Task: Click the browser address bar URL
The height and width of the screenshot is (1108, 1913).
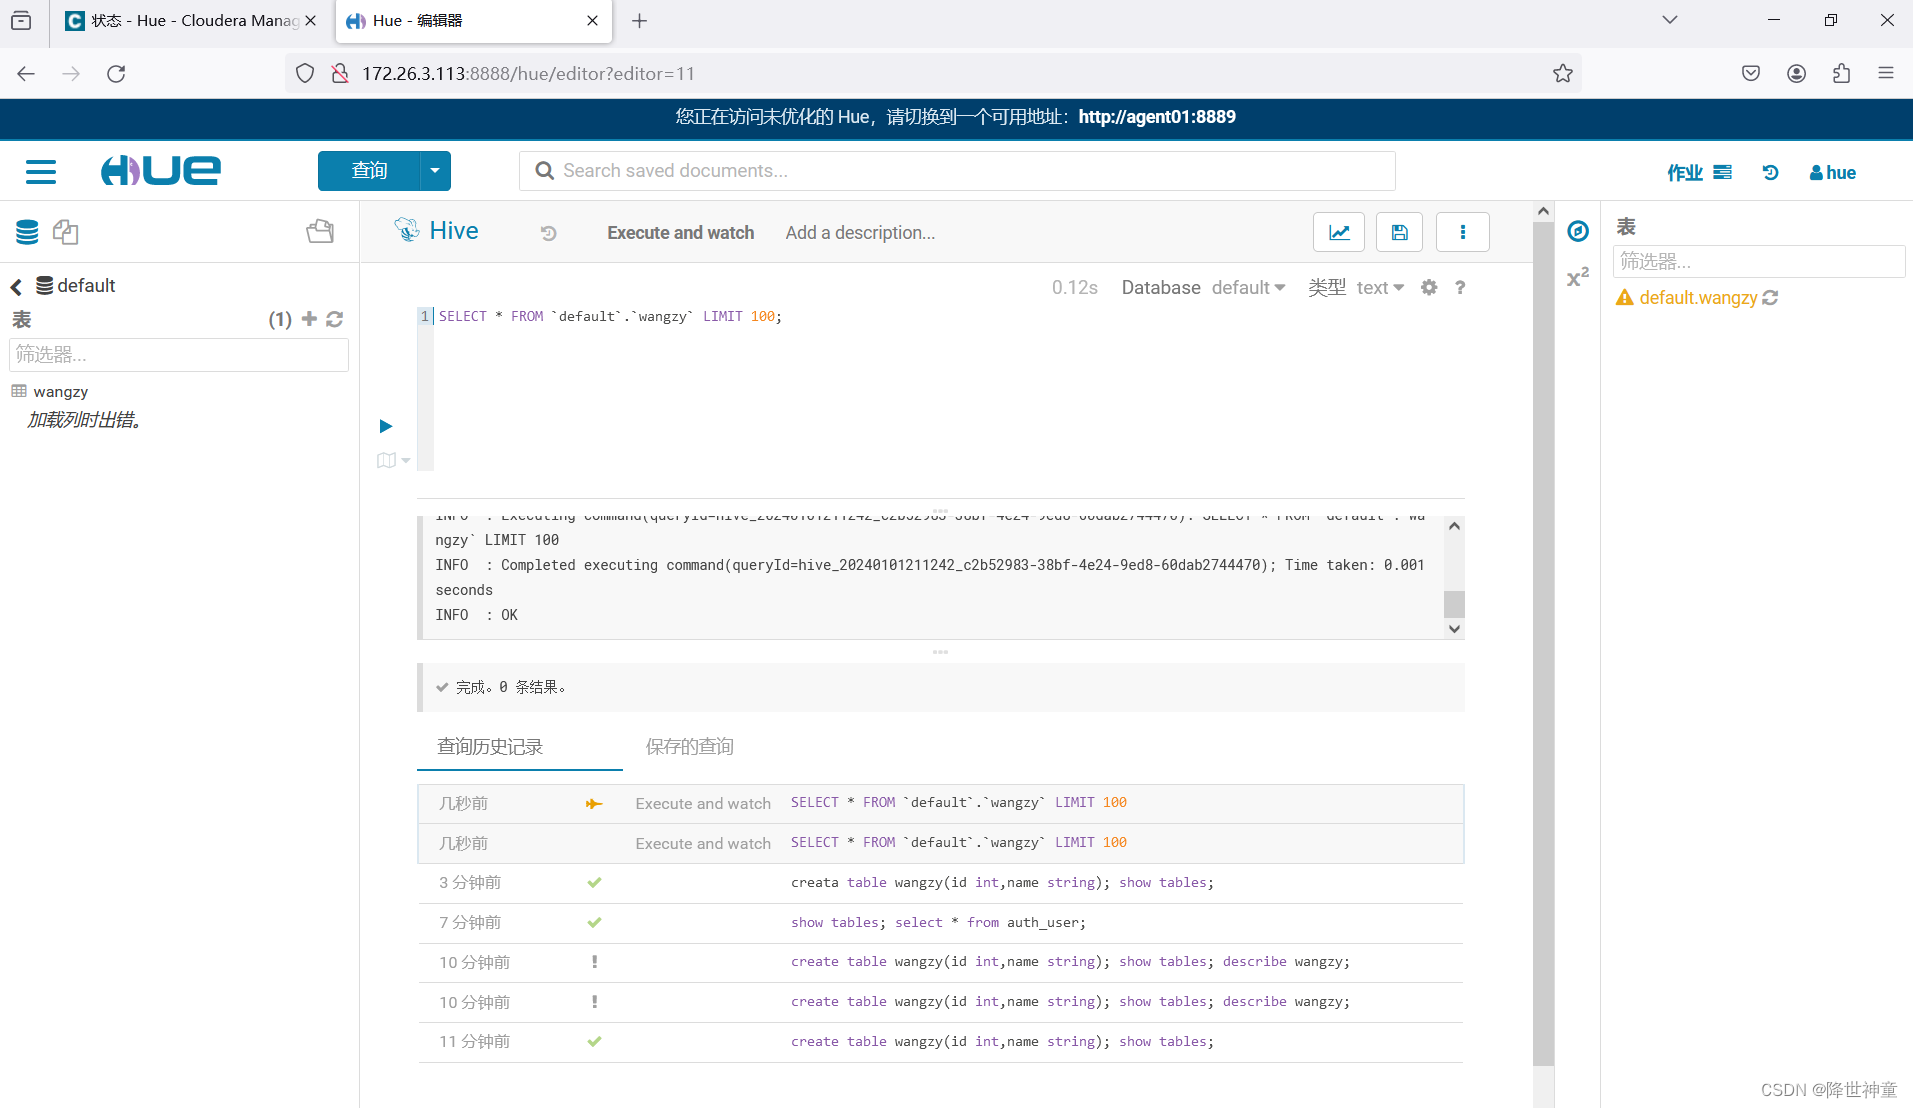Action: point(528,73)
